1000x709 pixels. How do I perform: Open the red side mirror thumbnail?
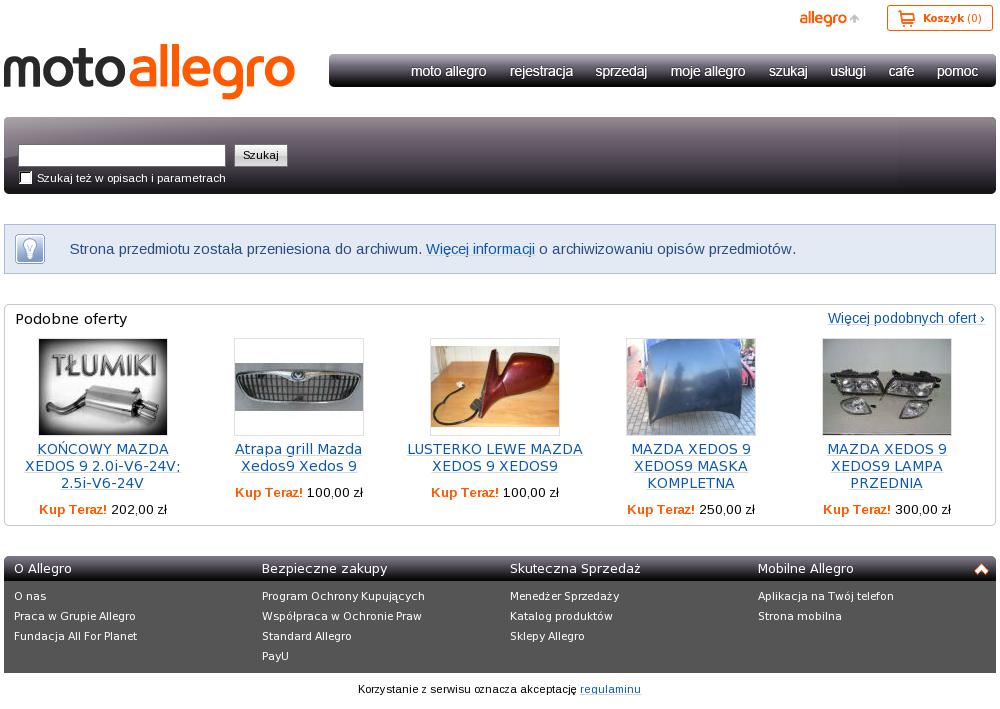point(495,387)
